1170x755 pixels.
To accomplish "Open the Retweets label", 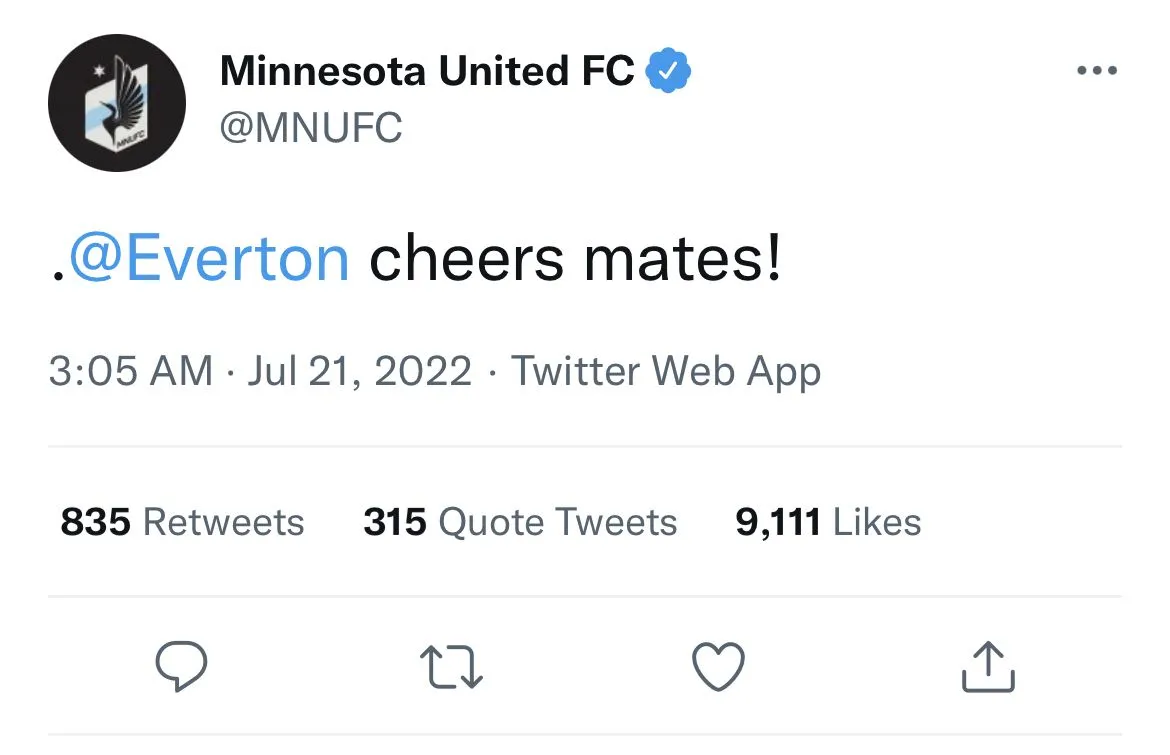I will [224, 522].
